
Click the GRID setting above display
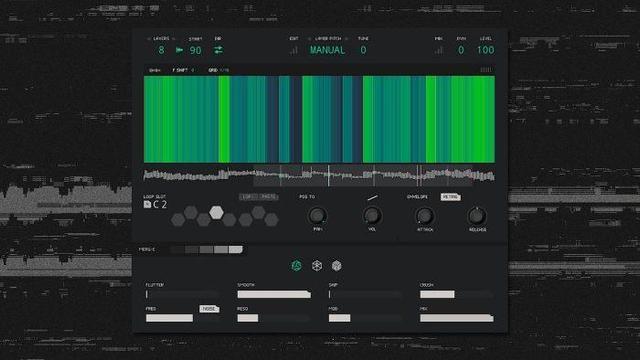[218, 70]
